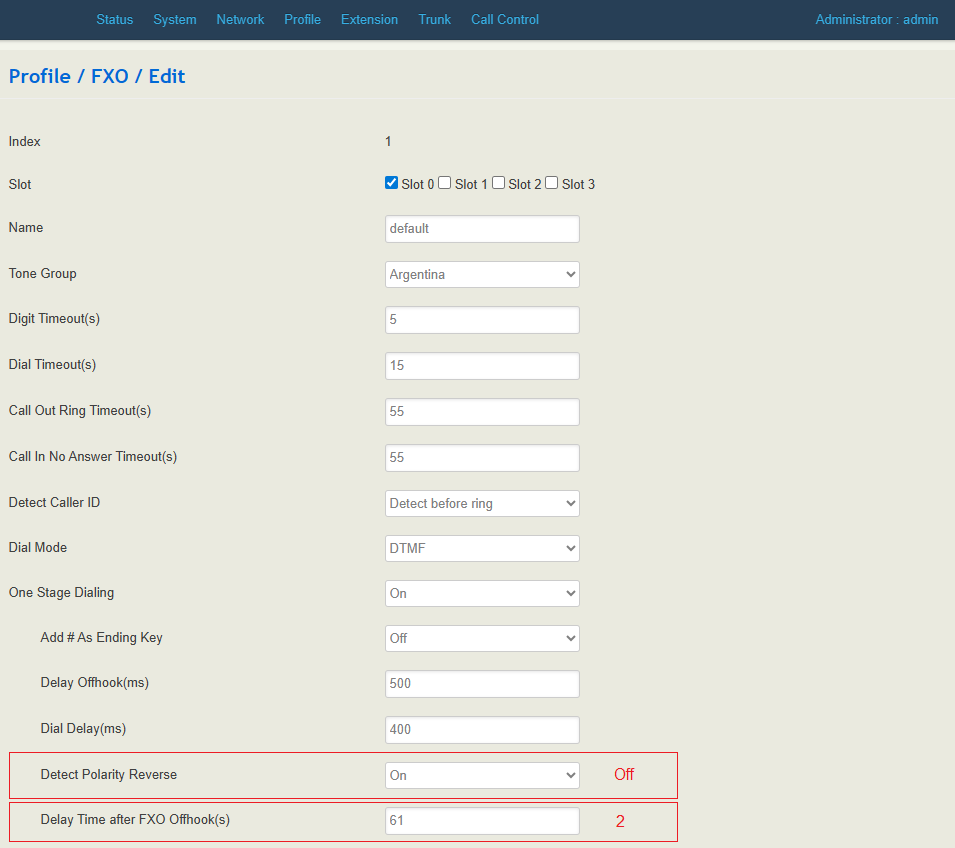This screenshot has width=955, height=848.
Task: Click the Delay Time after FXO Offhook field
Action: (x=482, y=820)
